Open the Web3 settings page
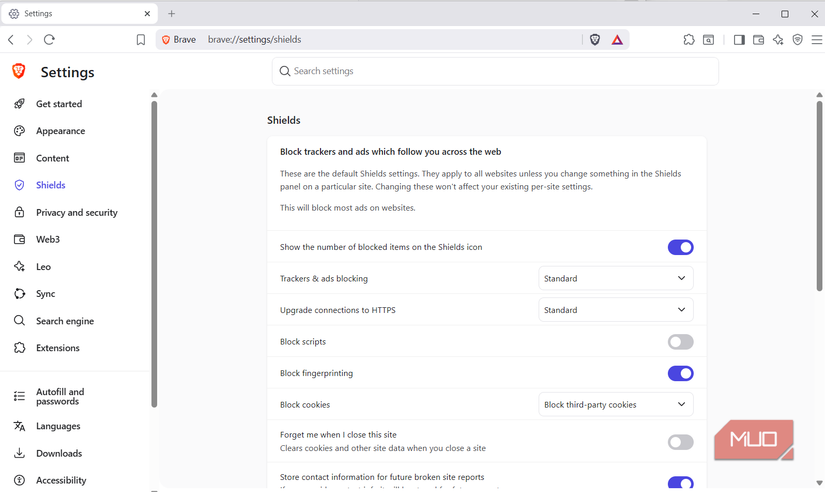 tap(48, 239)
